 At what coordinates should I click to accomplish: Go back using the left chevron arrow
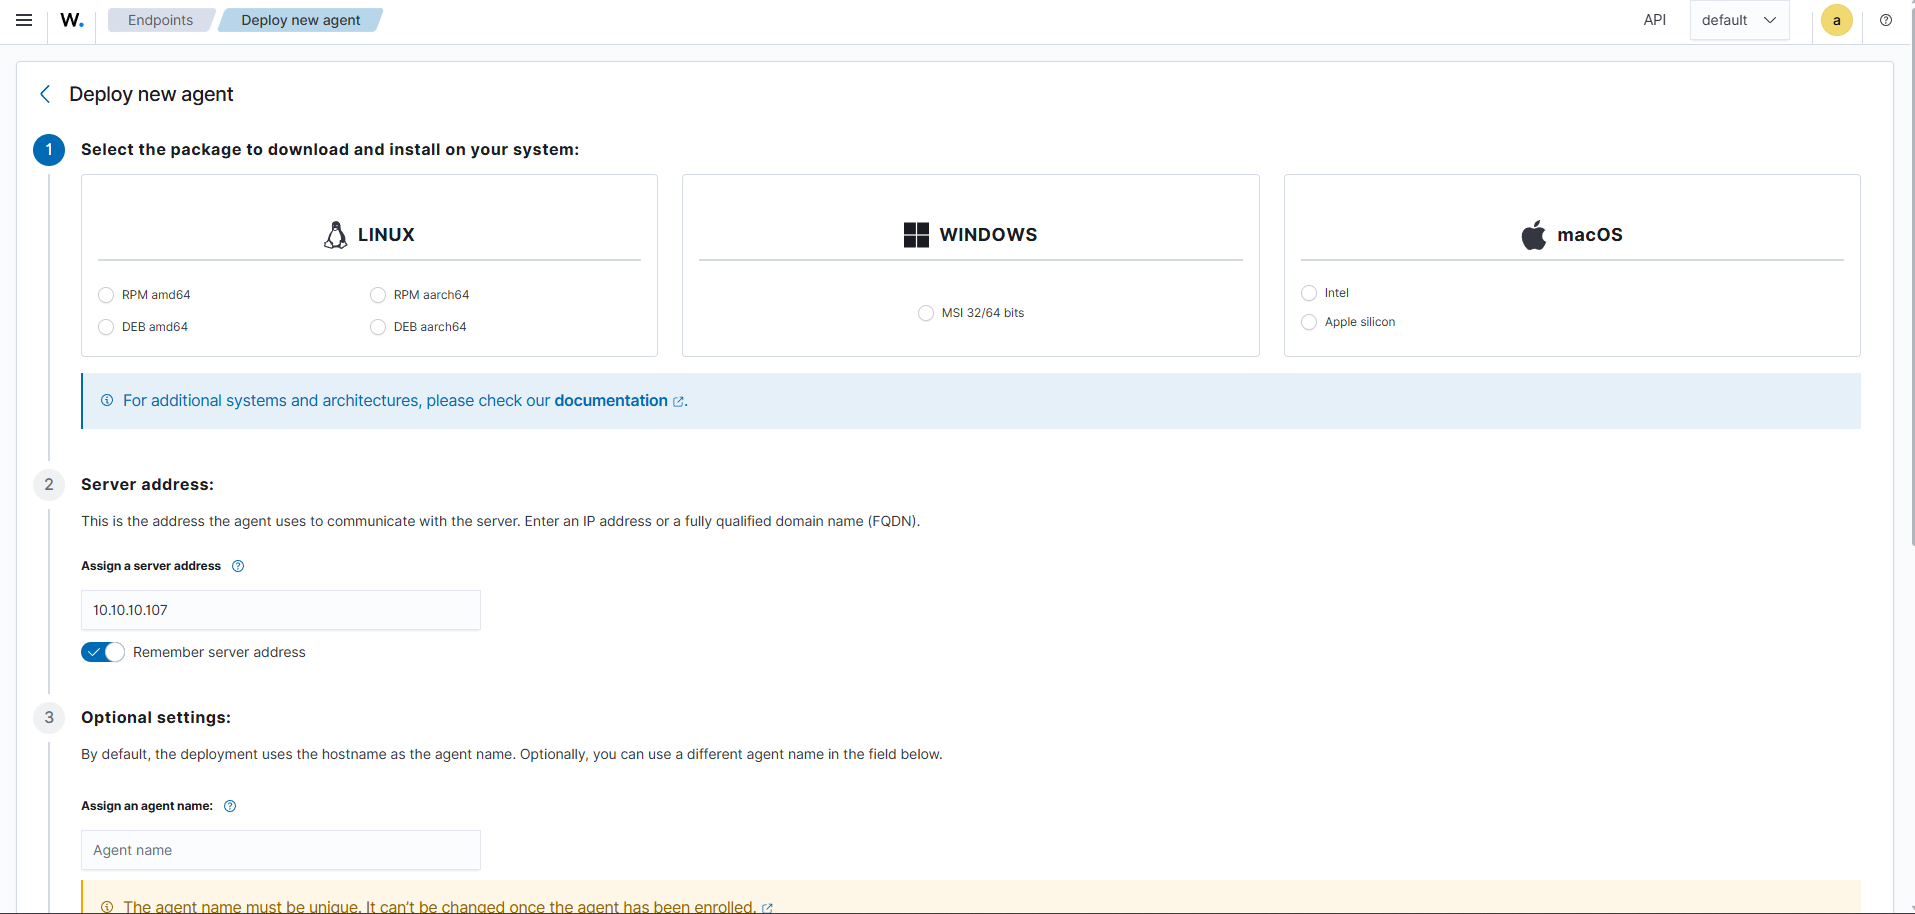[45, 94]
